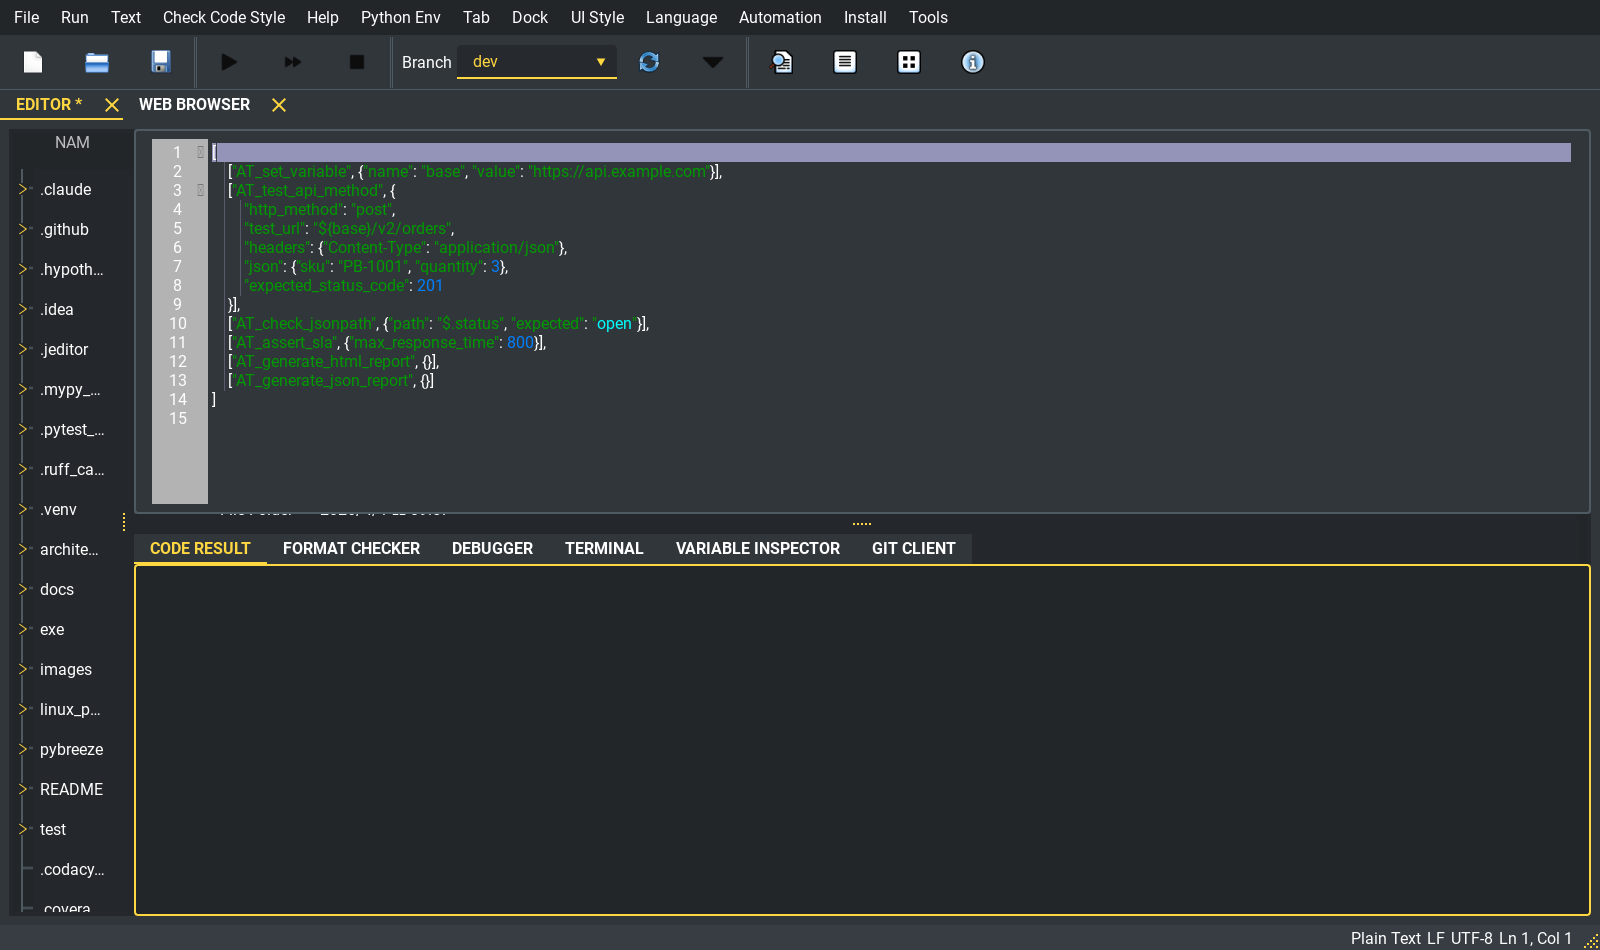The width and height of the screenshot is (1600, 950).
Task: Click the four-square grid toolbar icon
Action: [909, 62]
